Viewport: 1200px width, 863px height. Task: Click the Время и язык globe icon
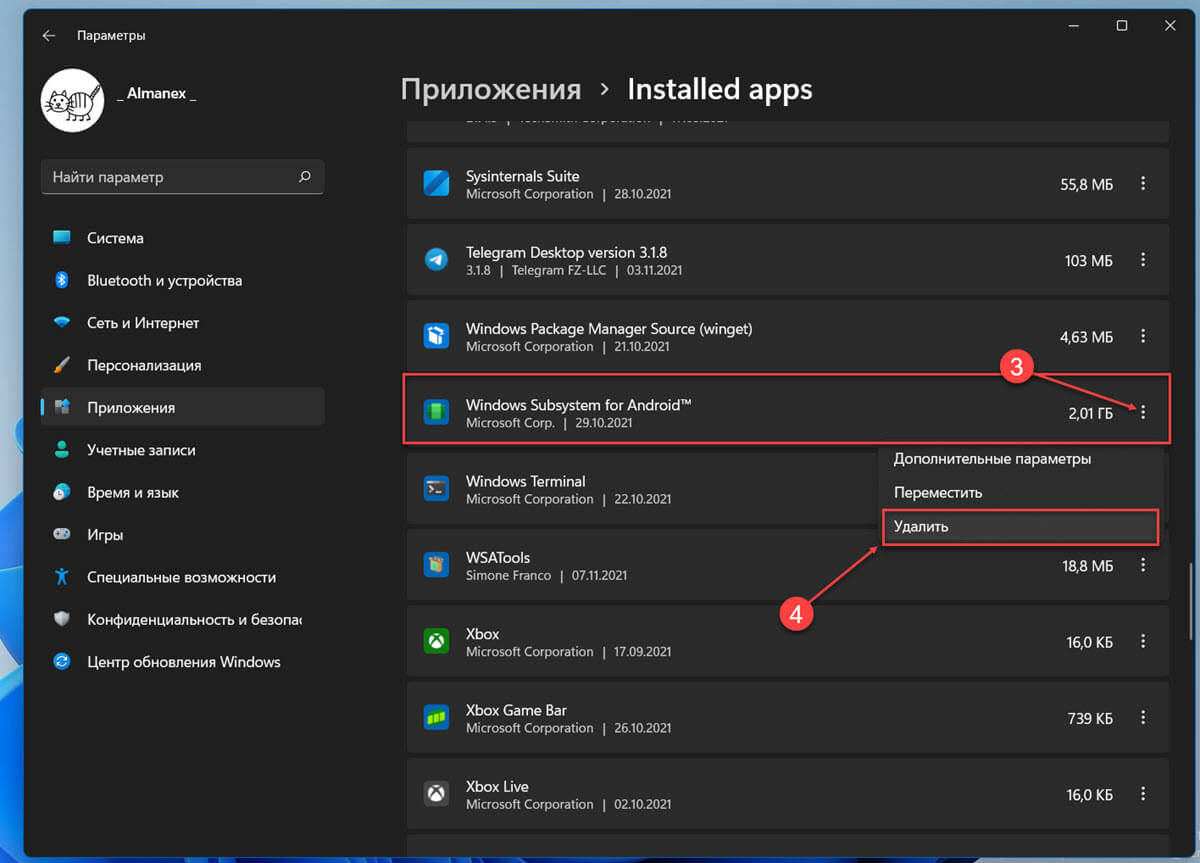click(x=62, y=492)
